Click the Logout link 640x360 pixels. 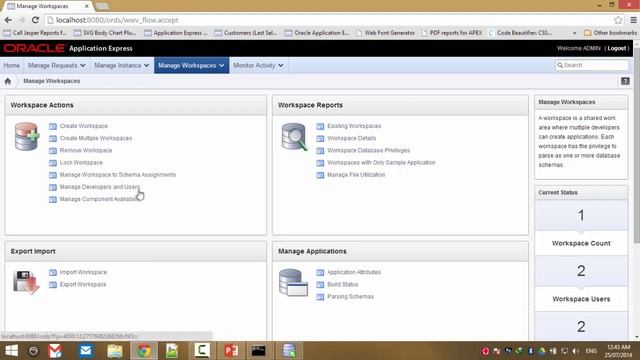[616, 48]
